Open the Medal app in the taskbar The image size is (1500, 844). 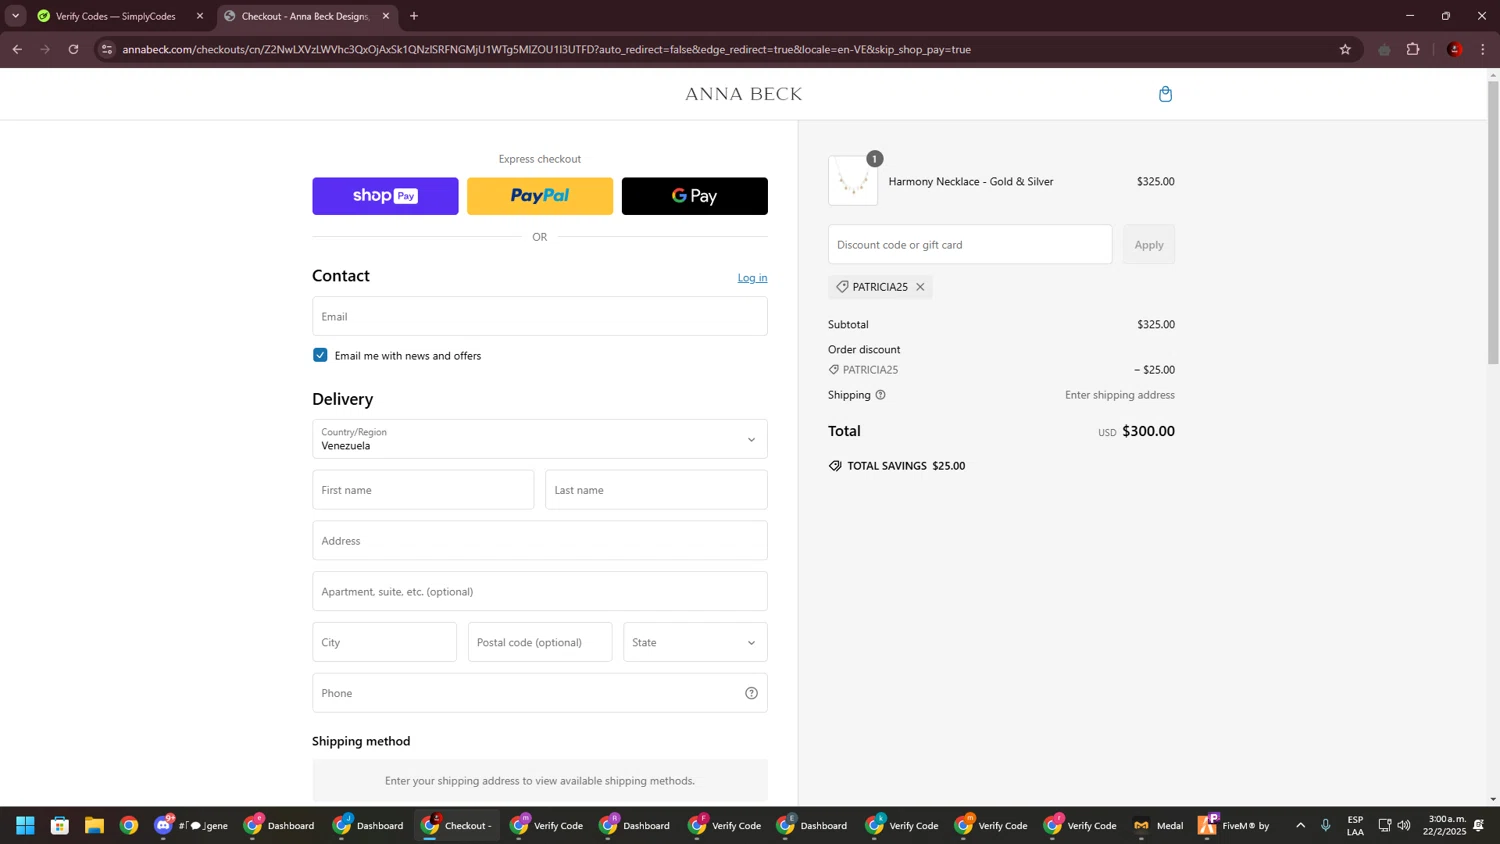1158,825
